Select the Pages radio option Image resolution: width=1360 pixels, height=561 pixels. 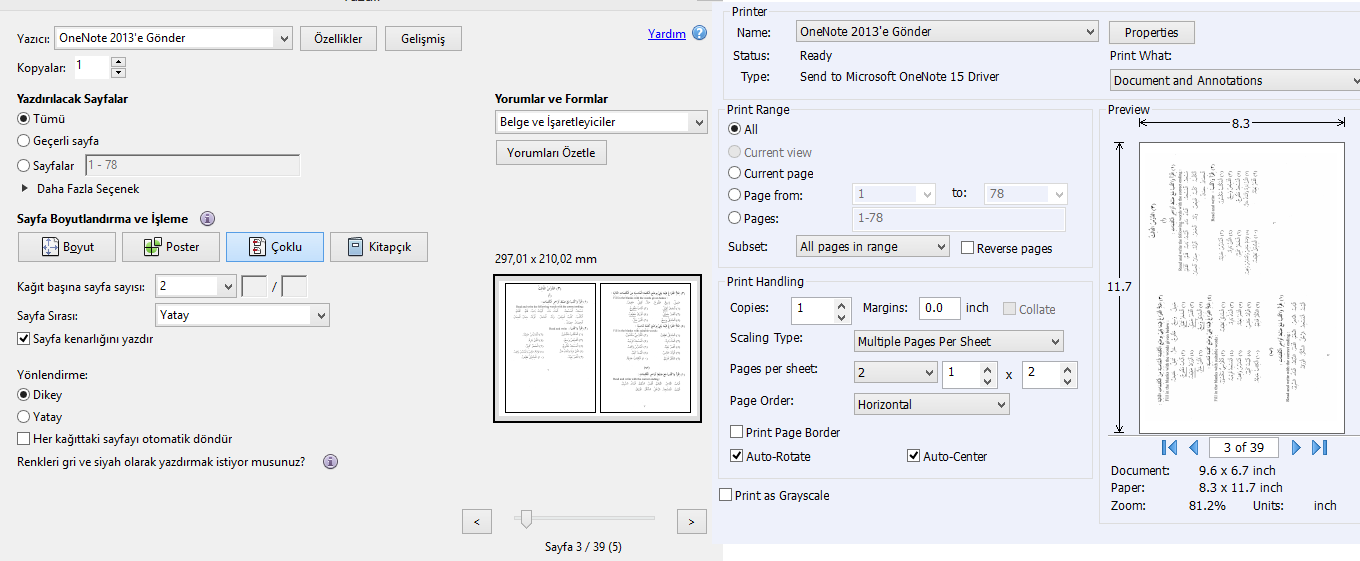[735, 218]
